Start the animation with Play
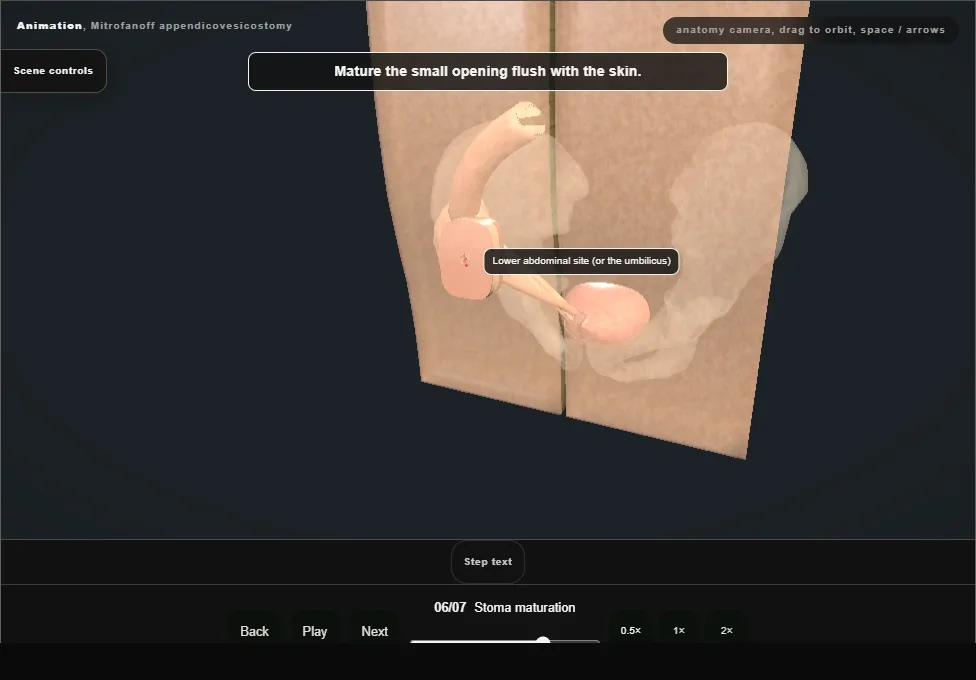 coord(314,631)
